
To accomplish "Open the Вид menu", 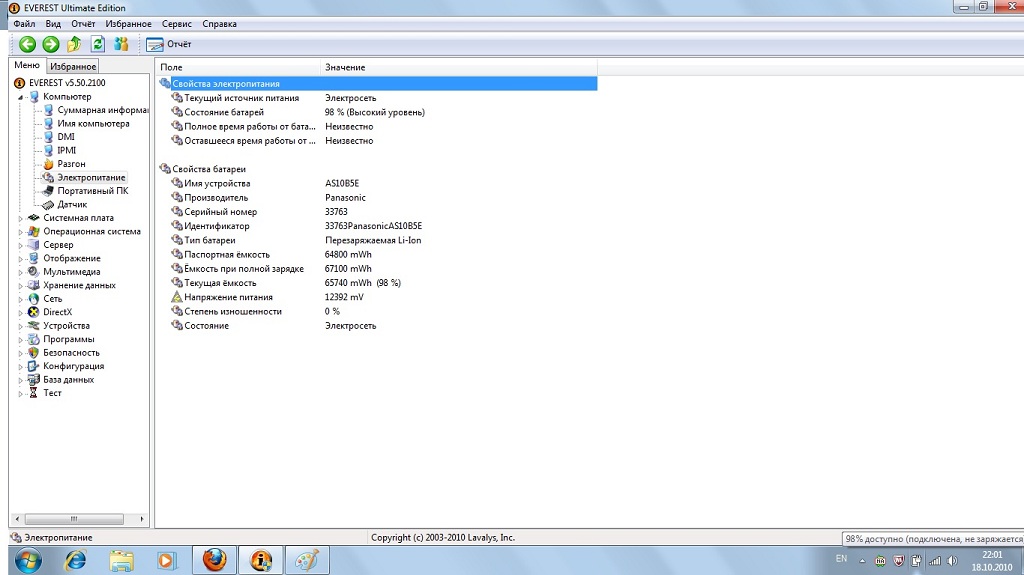I will 53,24.
